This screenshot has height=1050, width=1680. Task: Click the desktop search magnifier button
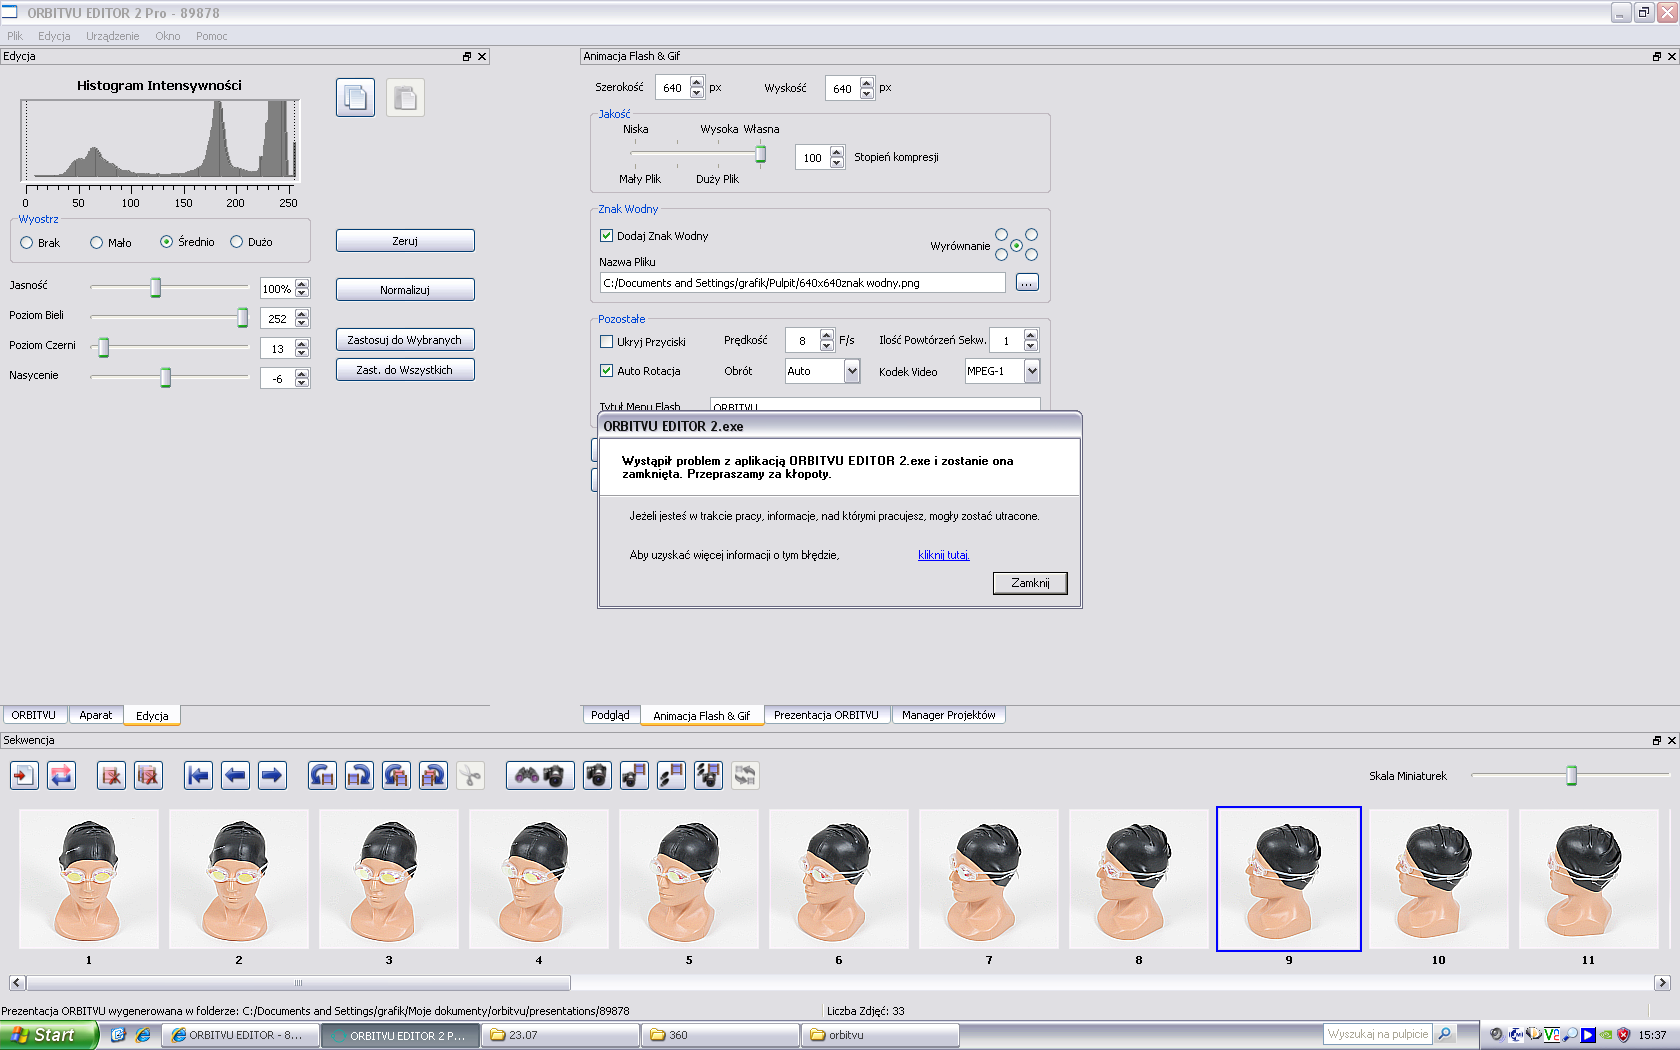[1444, 1034]
